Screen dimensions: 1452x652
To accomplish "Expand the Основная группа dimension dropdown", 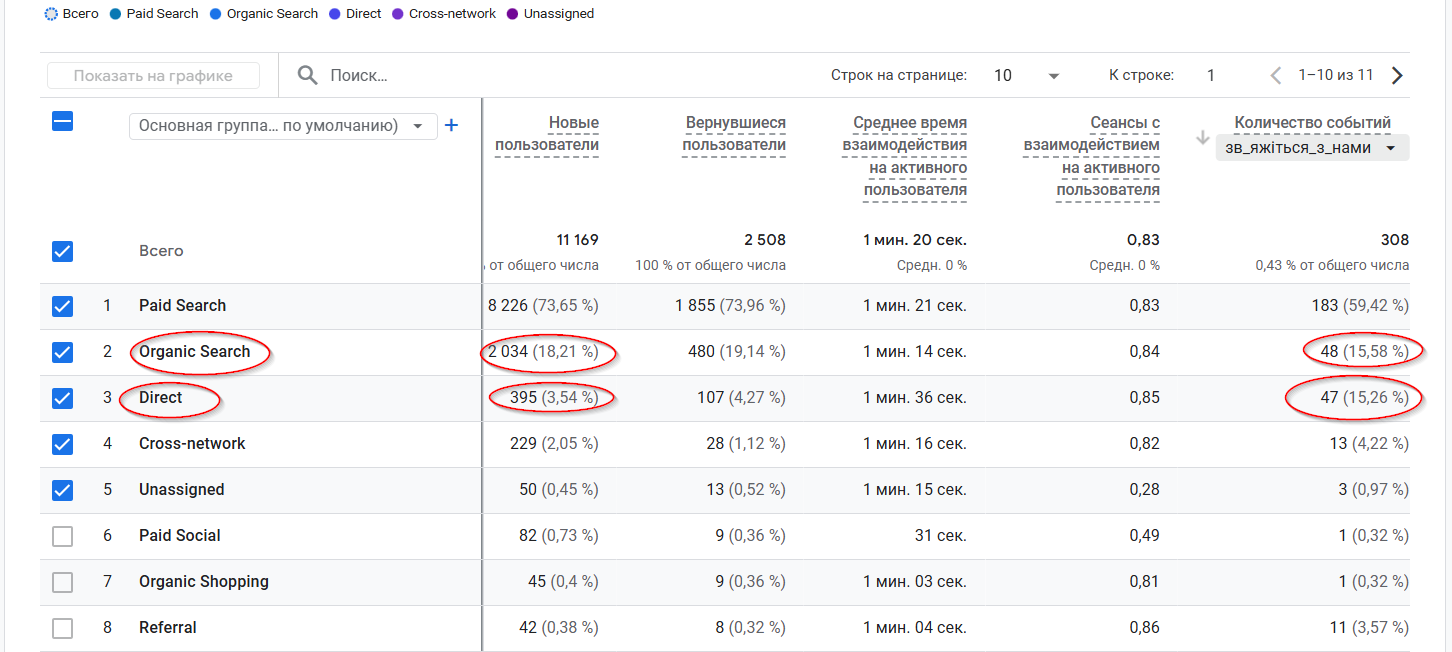I will (283, 126).
